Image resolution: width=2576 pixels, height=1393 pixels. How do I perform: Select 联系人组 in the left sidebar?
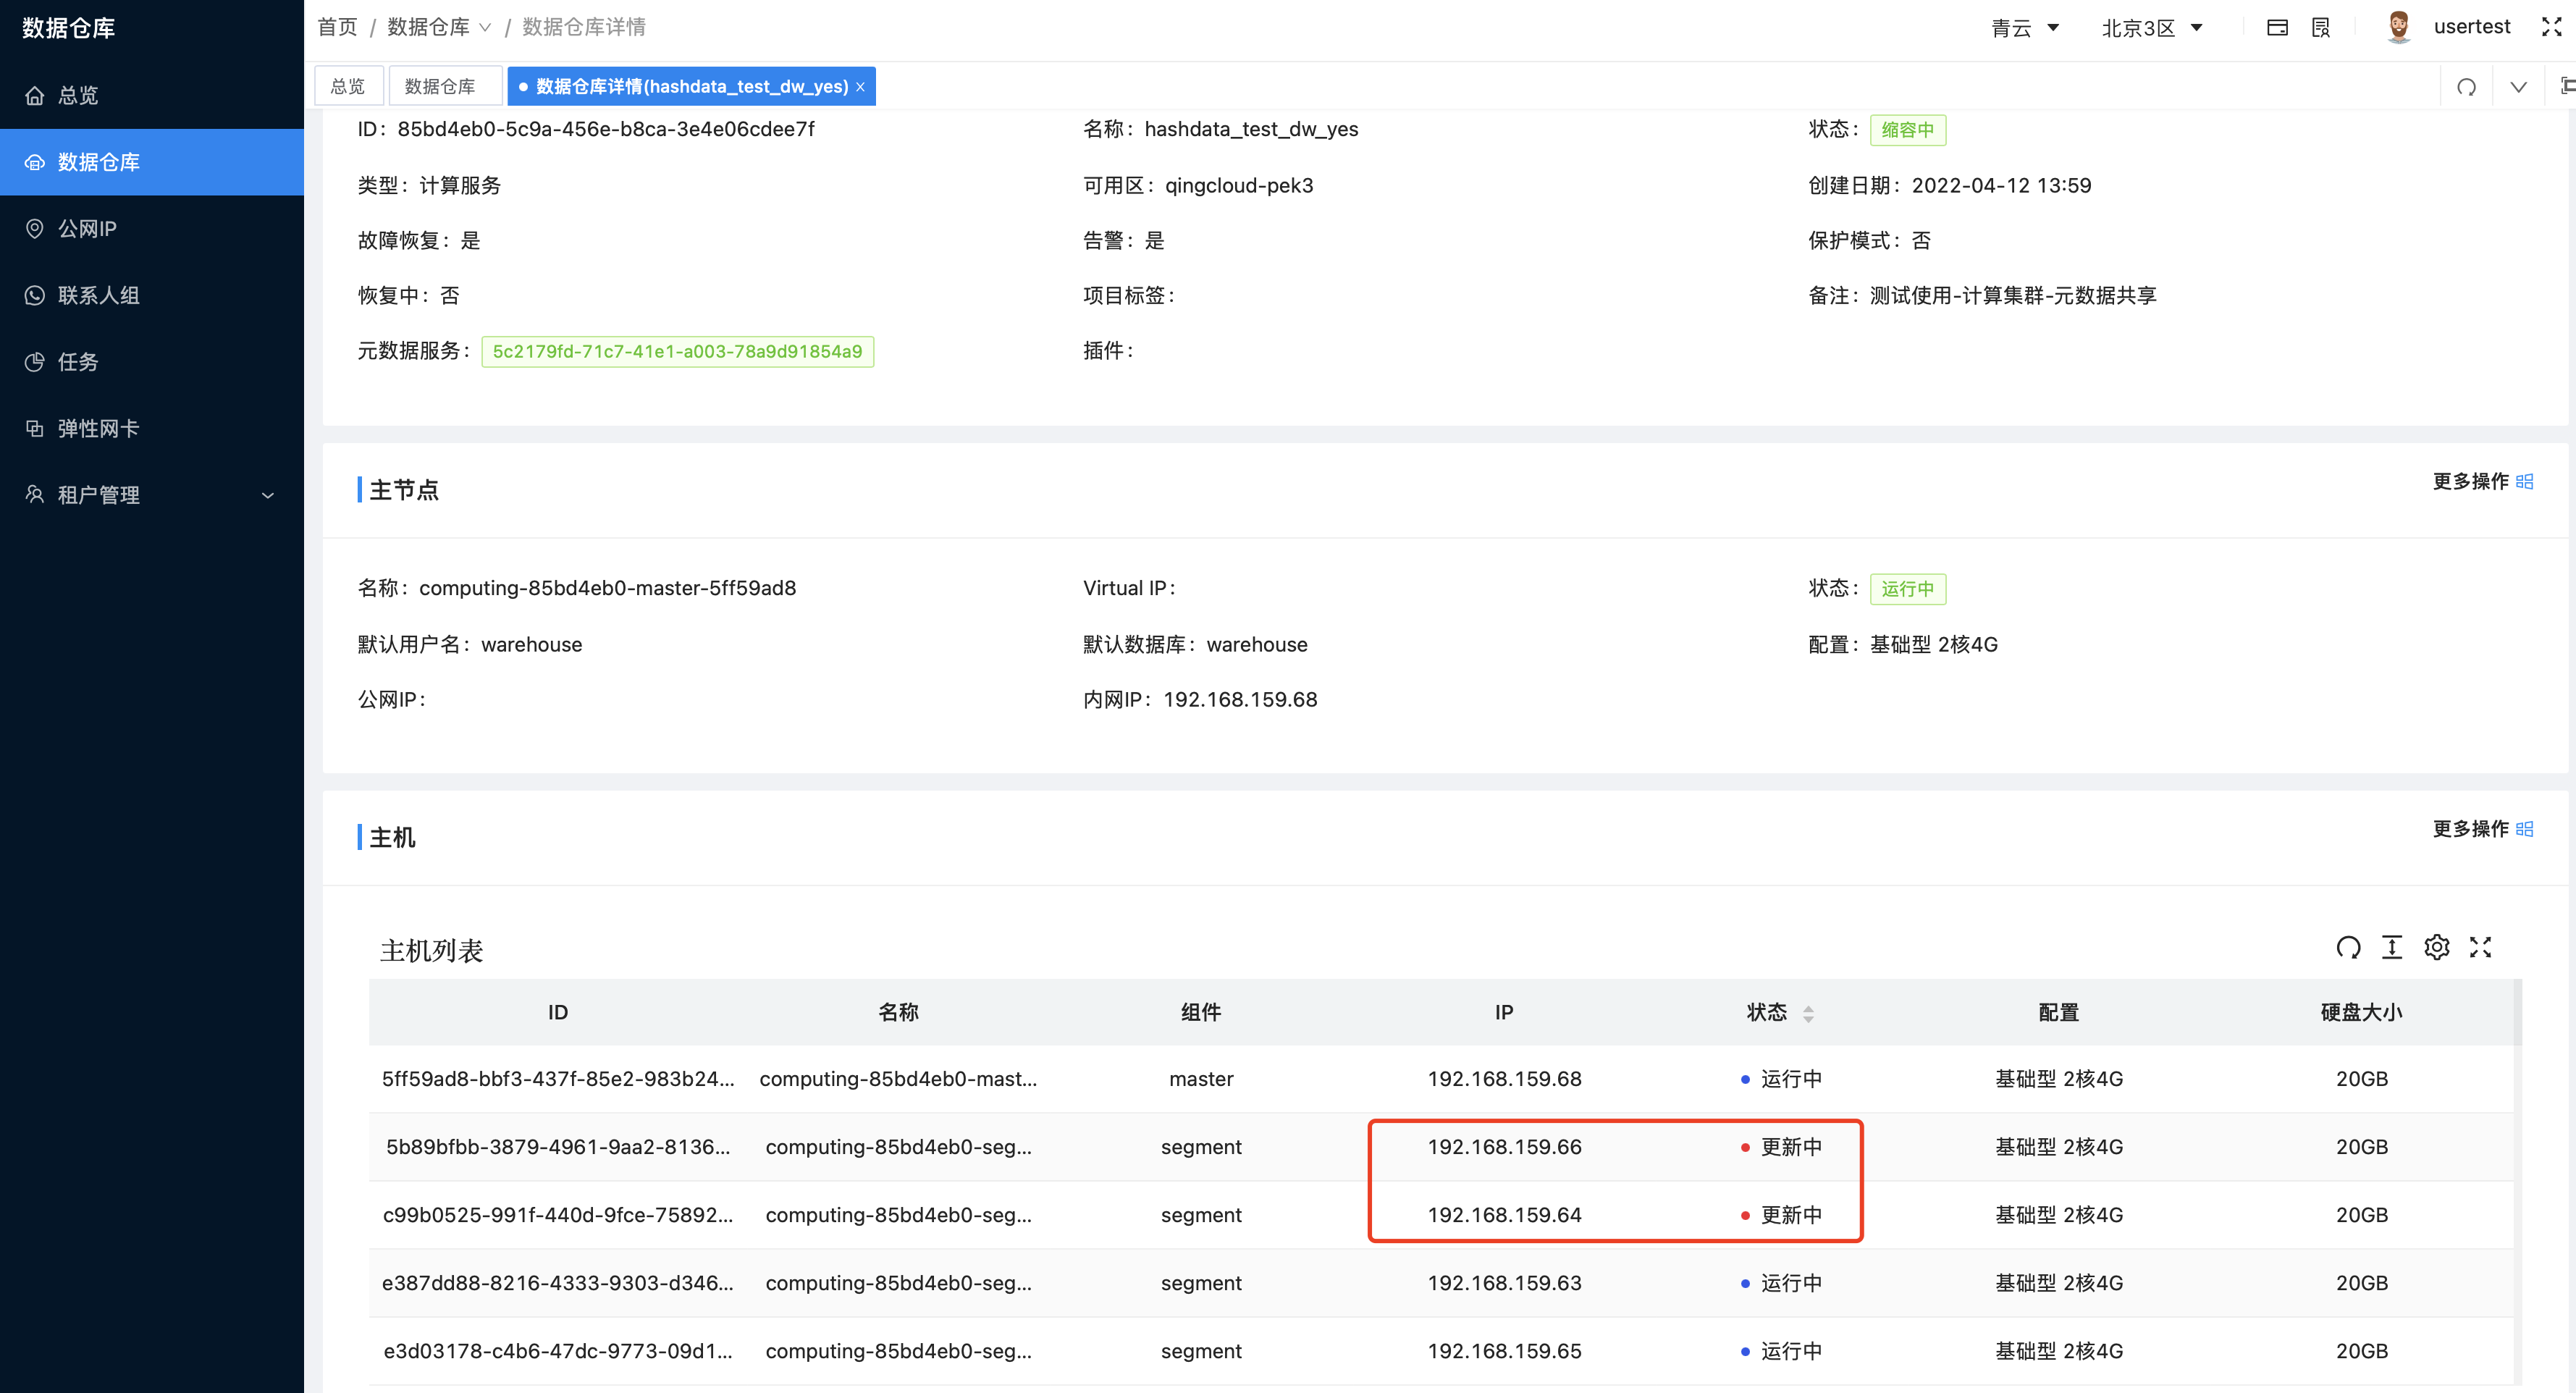click(x=98, y=295)
